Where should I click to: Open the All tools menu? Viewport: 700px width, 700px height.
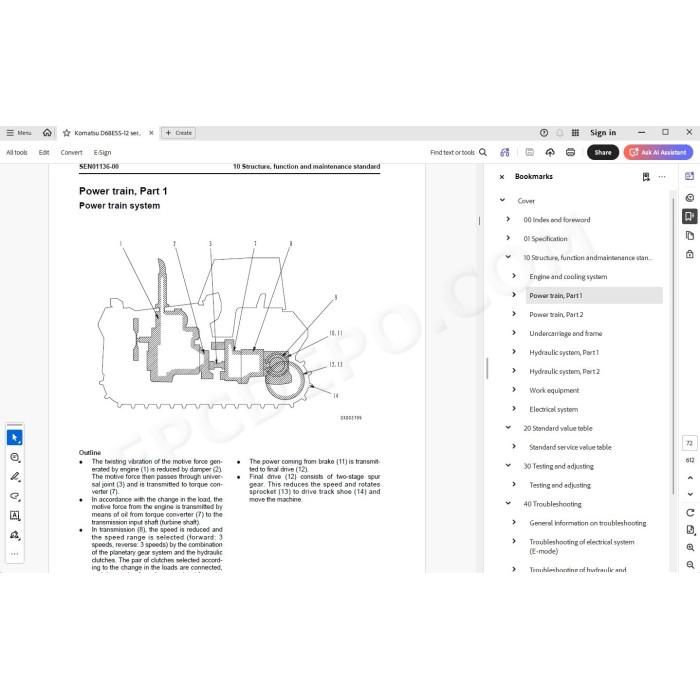(17, 152)
